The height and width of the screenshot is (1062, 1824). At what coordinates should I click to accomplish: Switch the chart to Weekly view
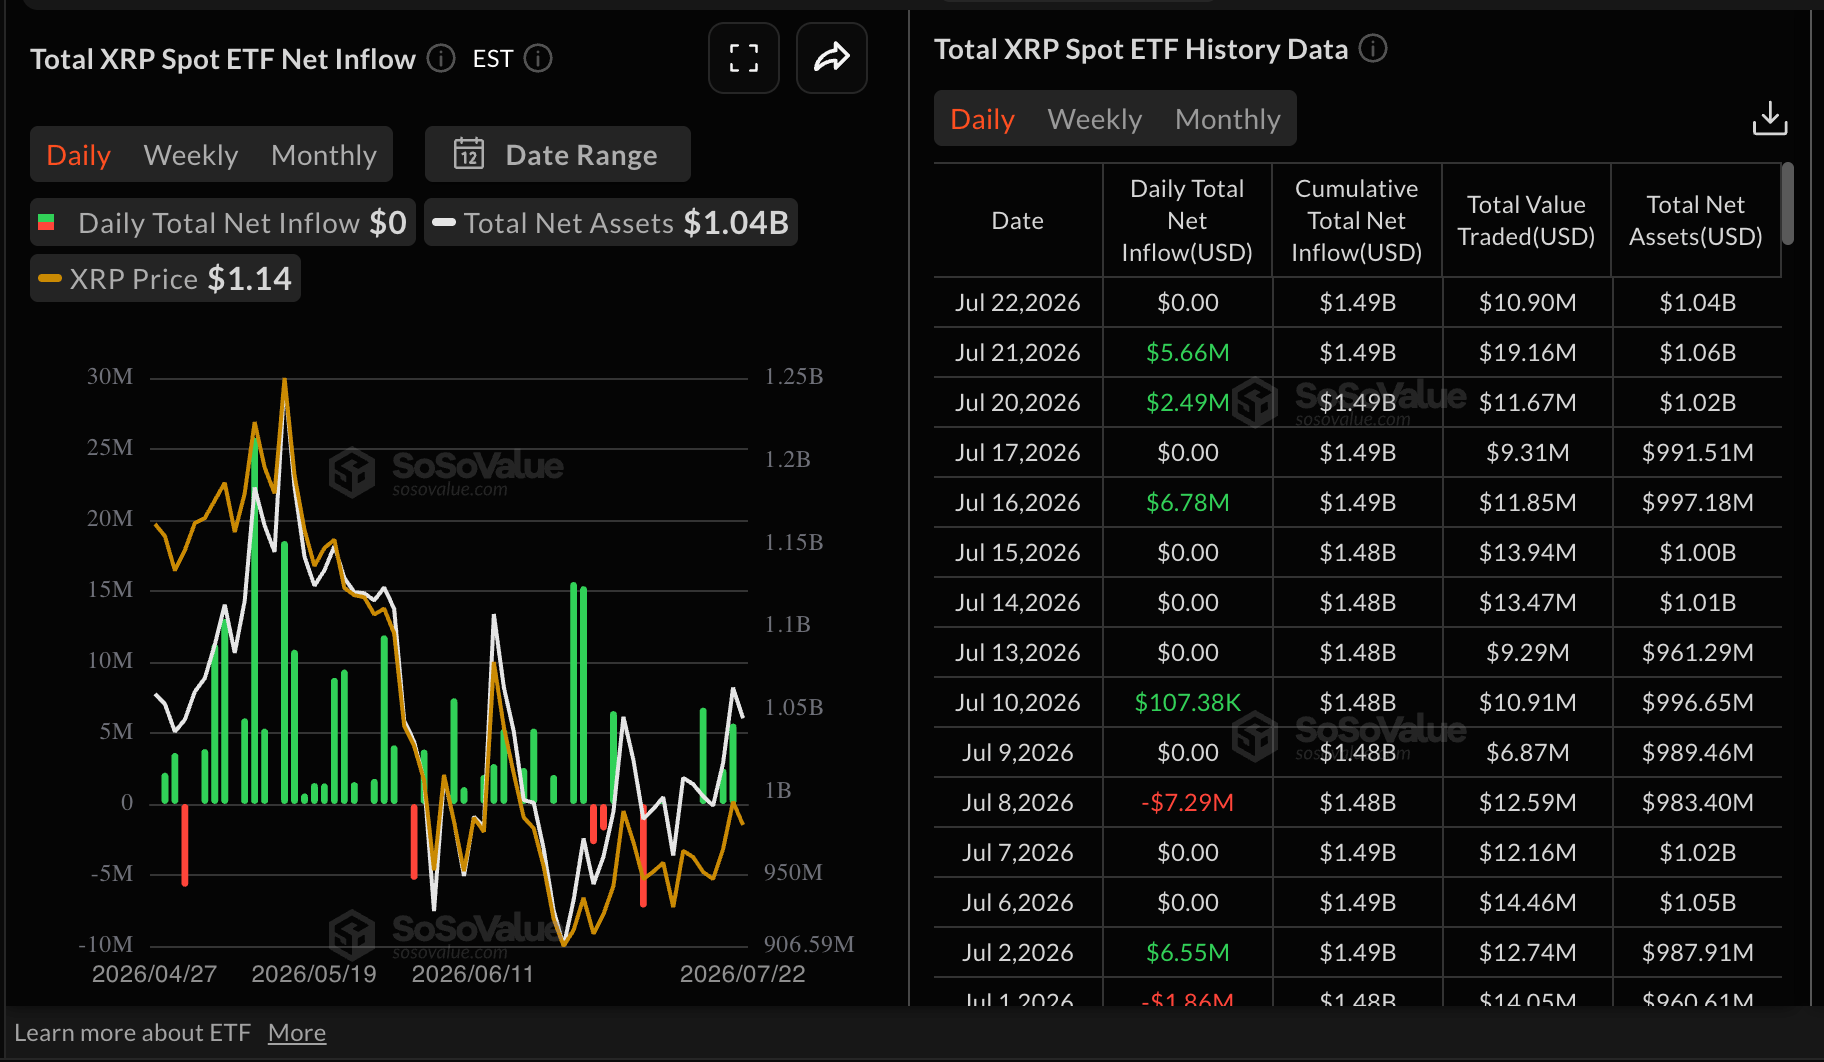click(x=191, y=155)
